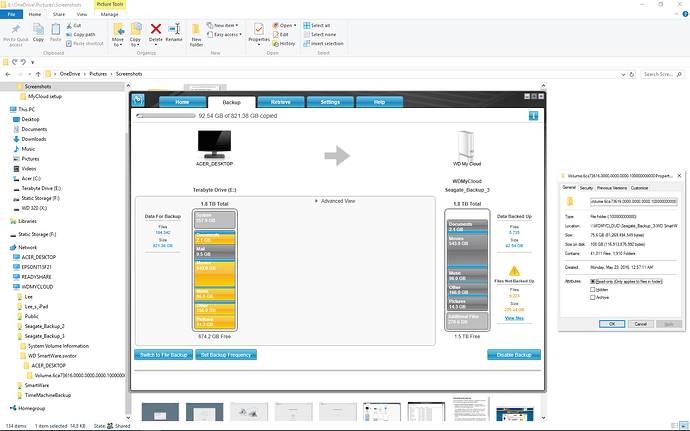The width and height of the screenshot is (690, 431).
Task: Click the yellow Movies 543.8 GB source category
Action: coord(215,273)
